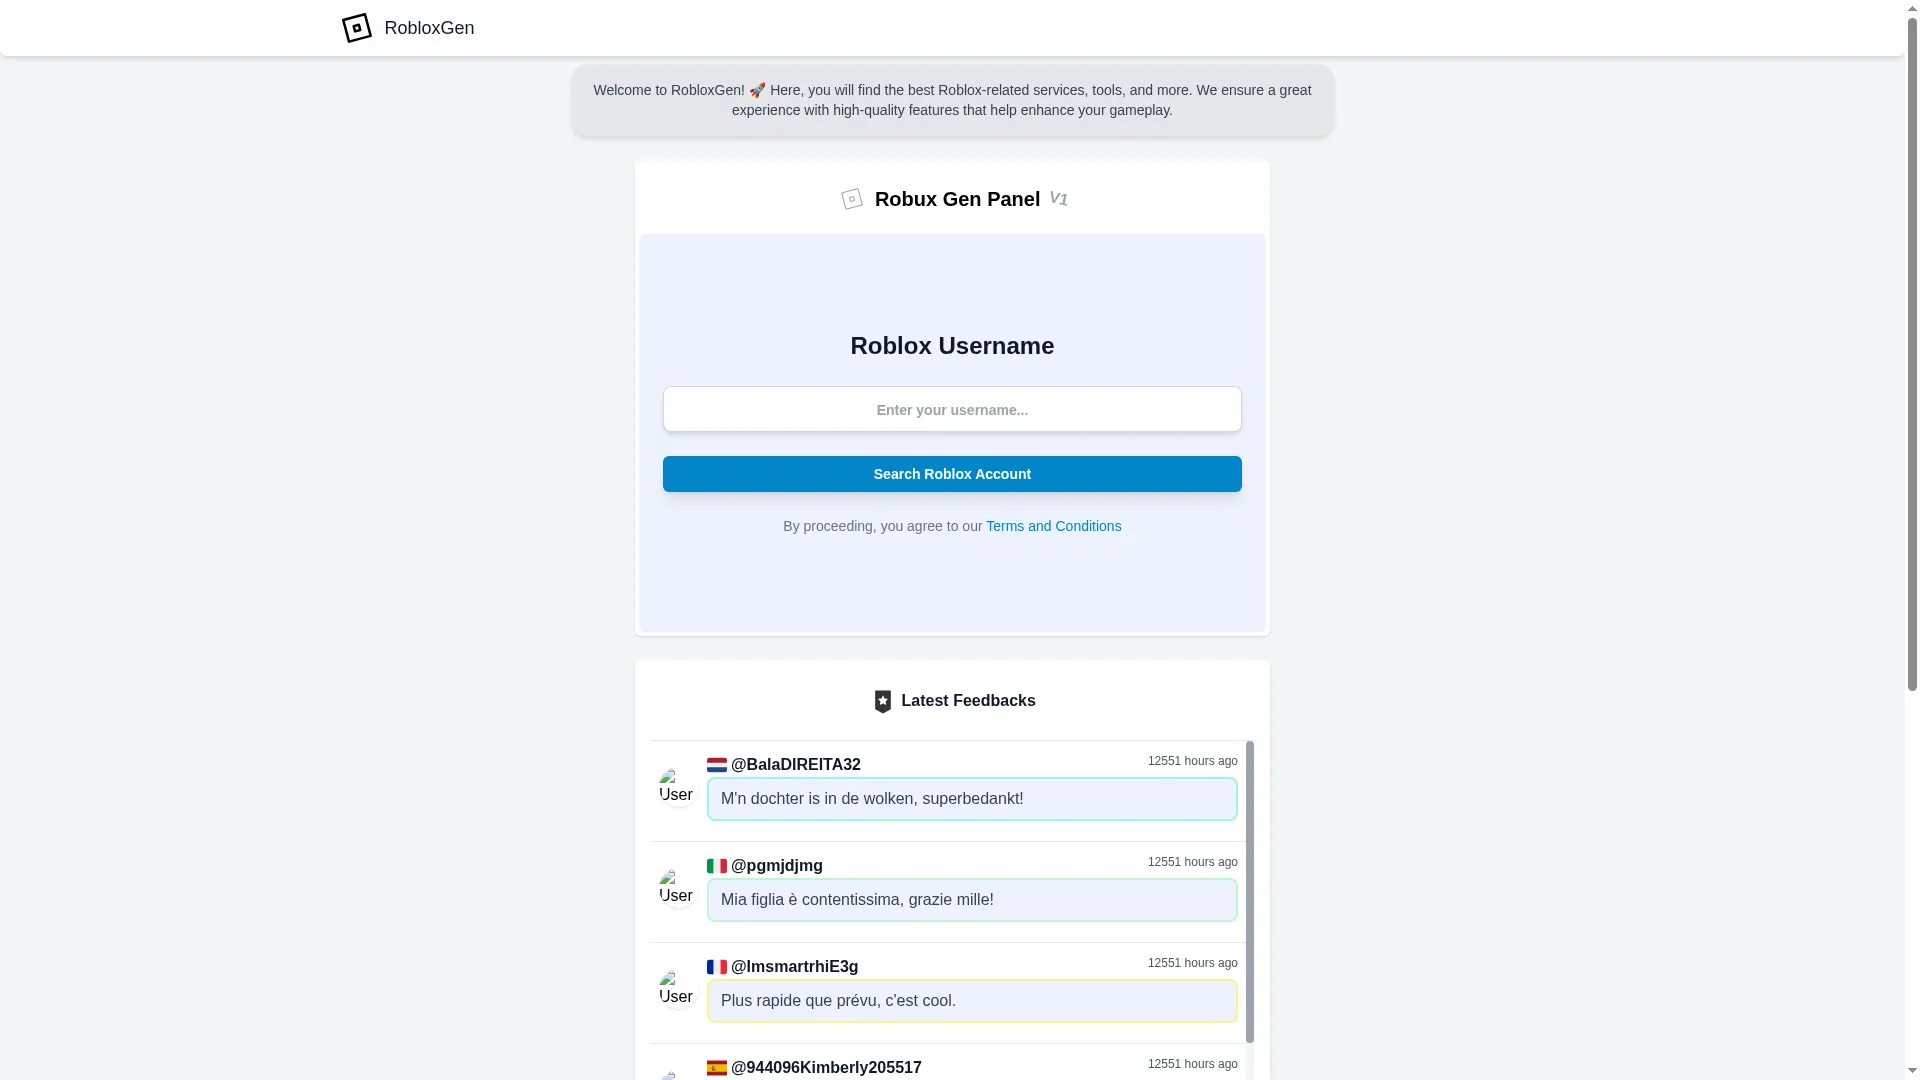The image size is (1920, 1080).
Task: Click the avatar of user ImsmartrhiE3g
Action: 677,989
